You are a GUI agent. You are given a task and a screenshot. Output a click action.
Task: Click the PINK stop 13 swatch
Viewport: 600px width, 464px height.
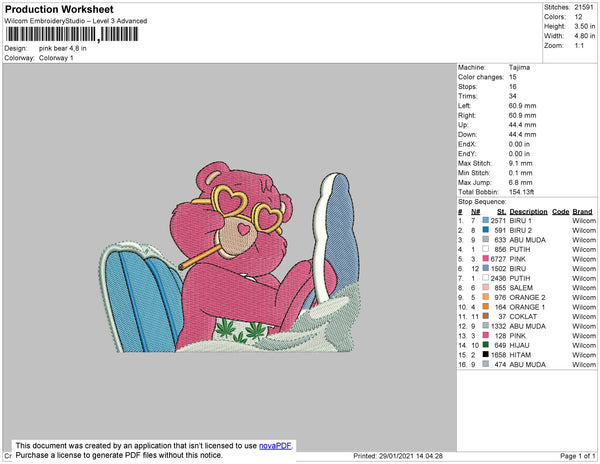[x=486, y=335]
